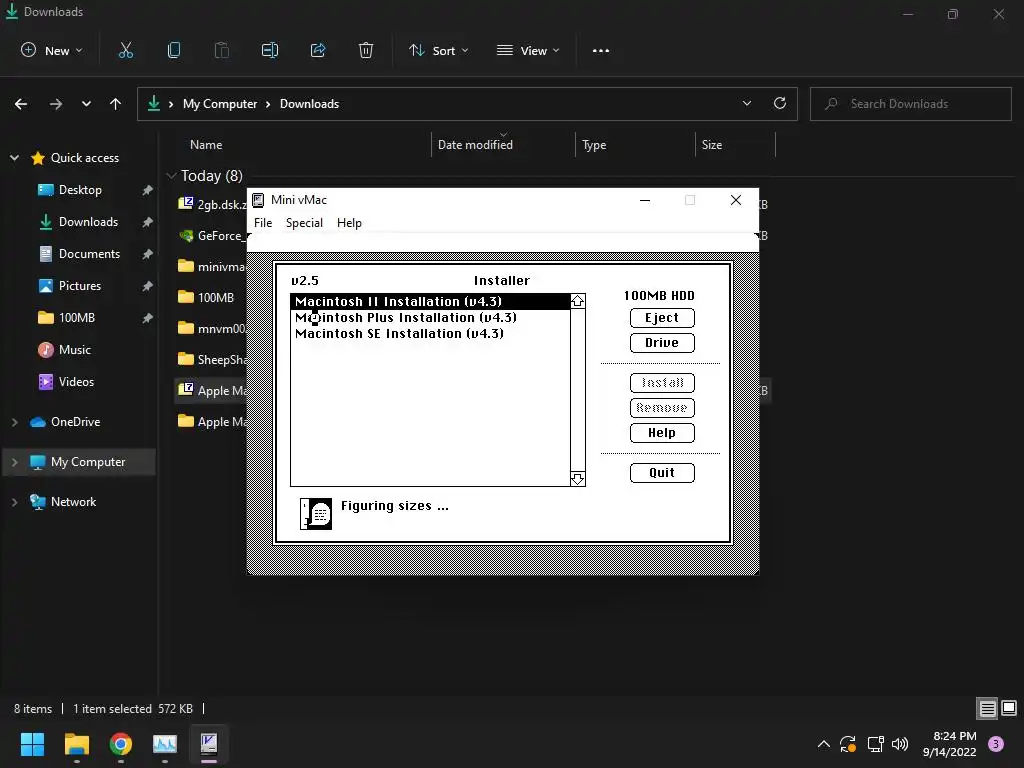Collapse the Quick access tree

pyautogui.click(x=14, y=158)
